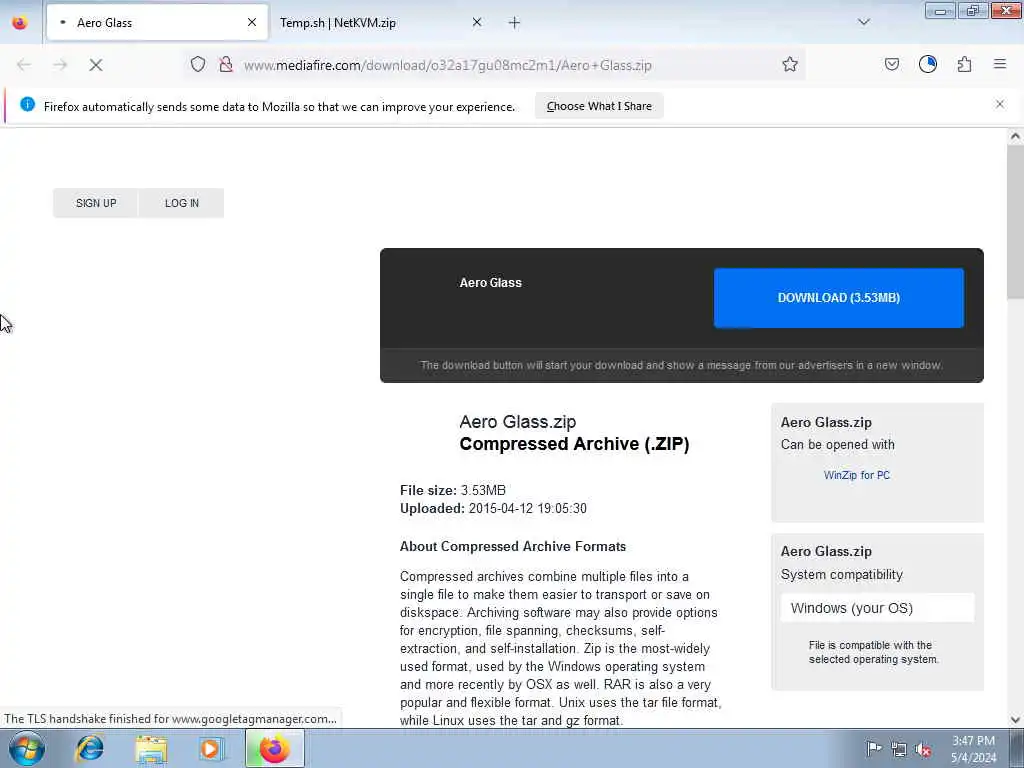The width and height of the screenshot is (1024, 768).
Task: Open Windows Media Player from taskbar
Action: [212, 748]
